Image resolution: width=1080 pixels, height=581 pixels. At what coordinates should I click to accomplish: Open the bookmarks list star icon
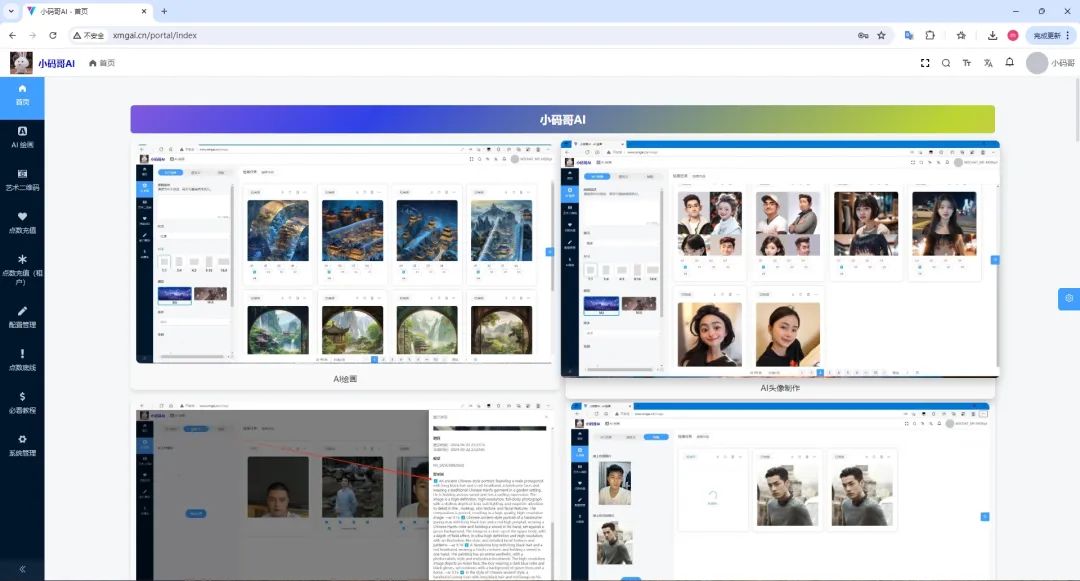click(962, 35)
